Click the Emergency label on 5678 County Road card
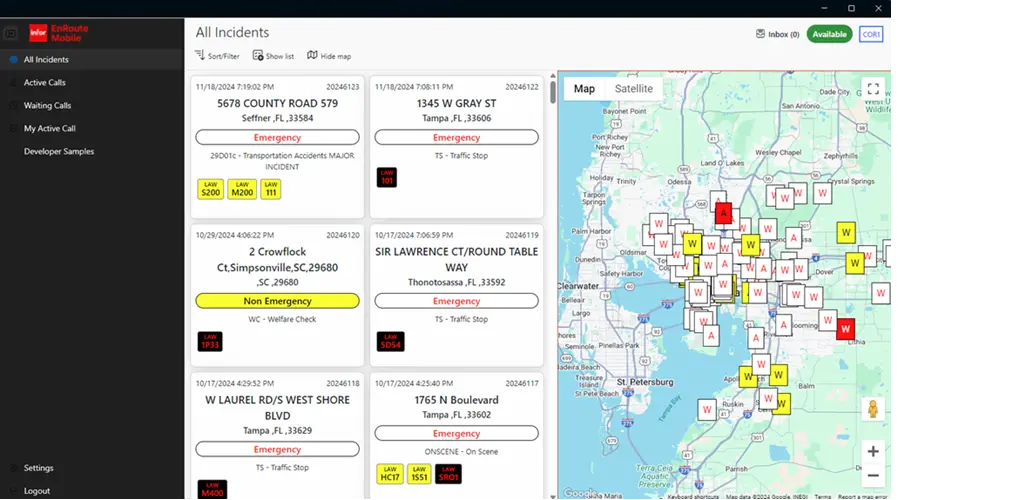The height and width of the screenshot is (500, 1024). (x=278, y=138)
